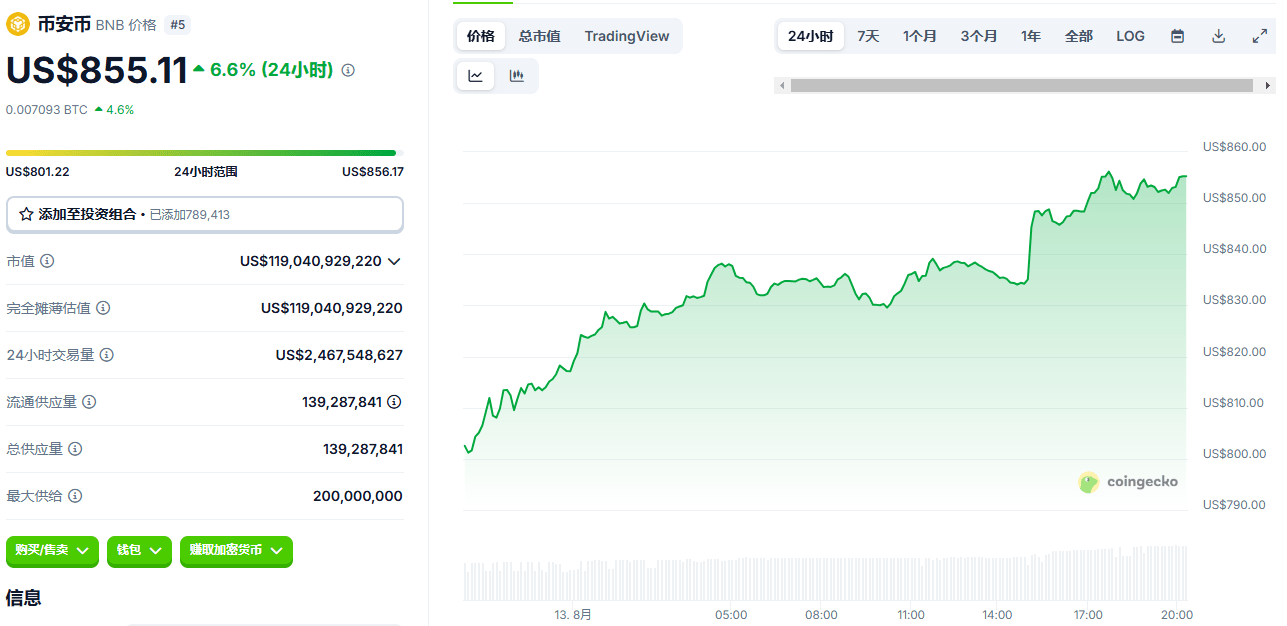Download the chart data

click(1219, 36)
